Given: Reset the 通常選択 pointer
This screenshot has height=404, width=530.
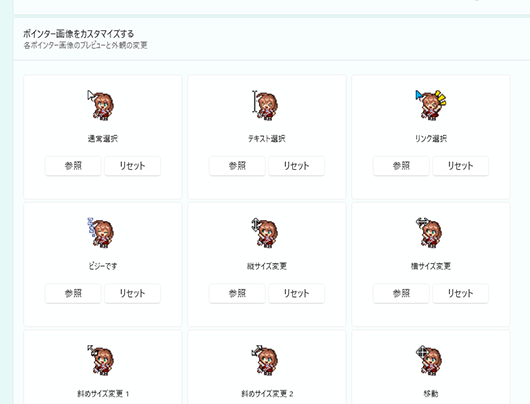Looking at the screenshot, I should 132,166.
